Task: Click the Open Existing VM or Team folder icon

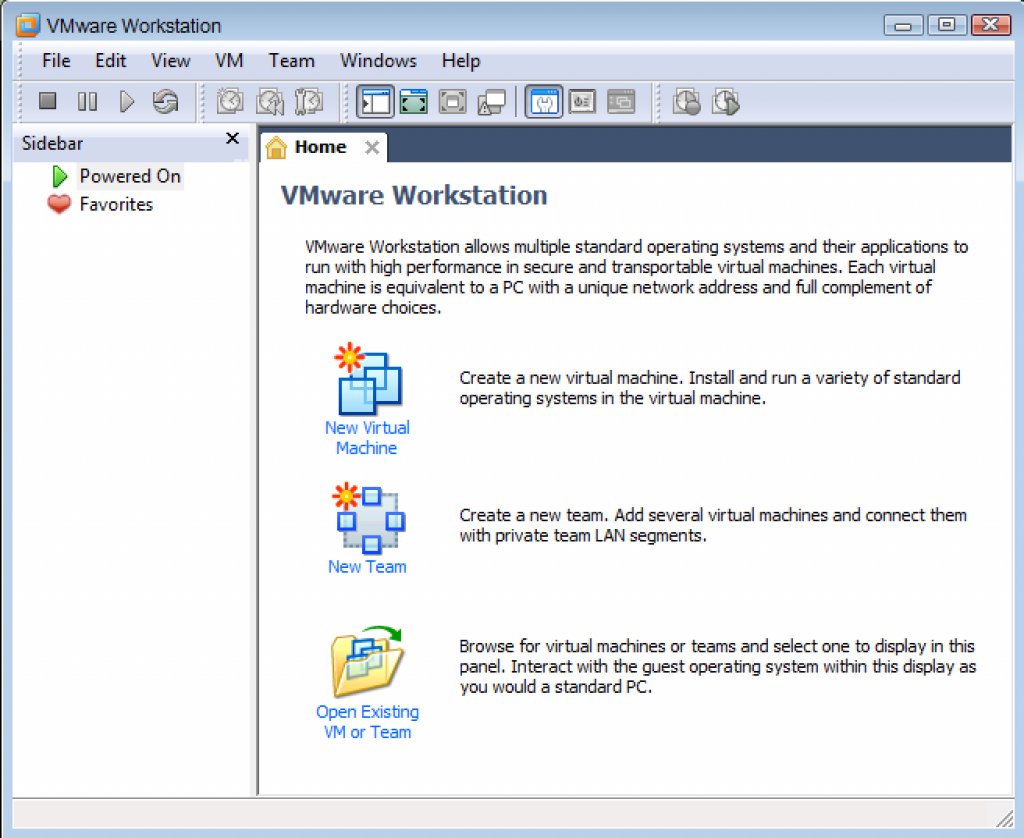Action: point(367,661)
